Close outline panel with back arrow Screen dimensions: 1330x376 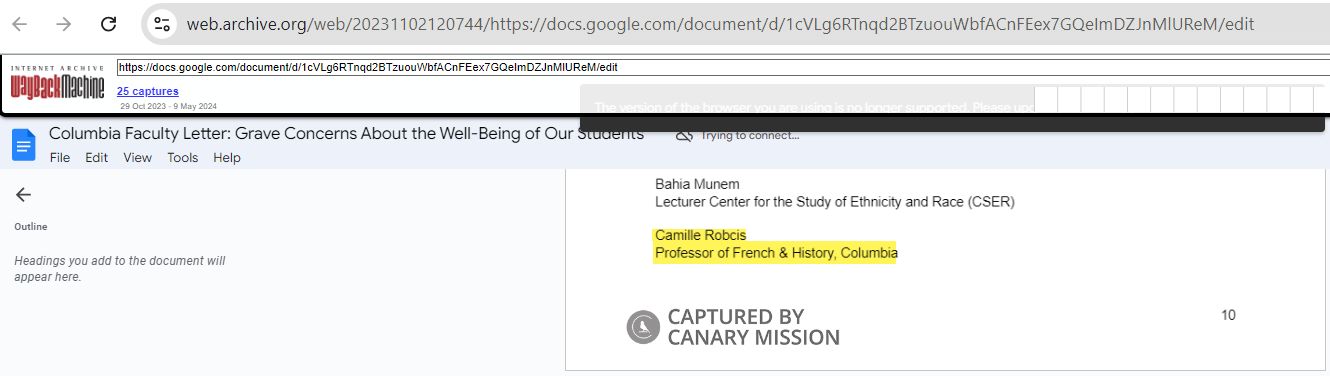coord(23,195)
